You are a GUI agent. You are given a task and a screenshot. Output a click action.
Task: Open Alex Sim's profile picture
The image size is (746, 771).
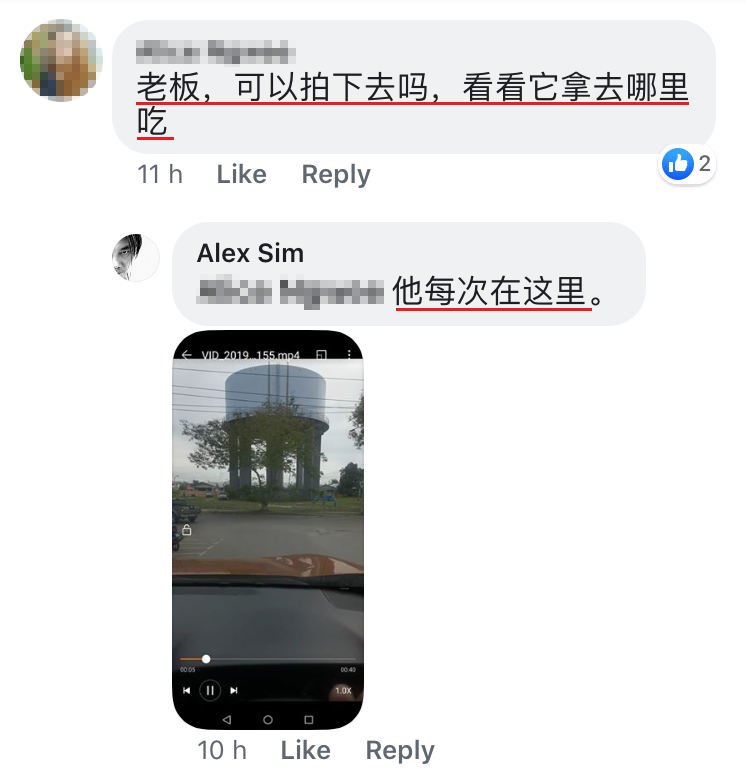click(136, 257)
